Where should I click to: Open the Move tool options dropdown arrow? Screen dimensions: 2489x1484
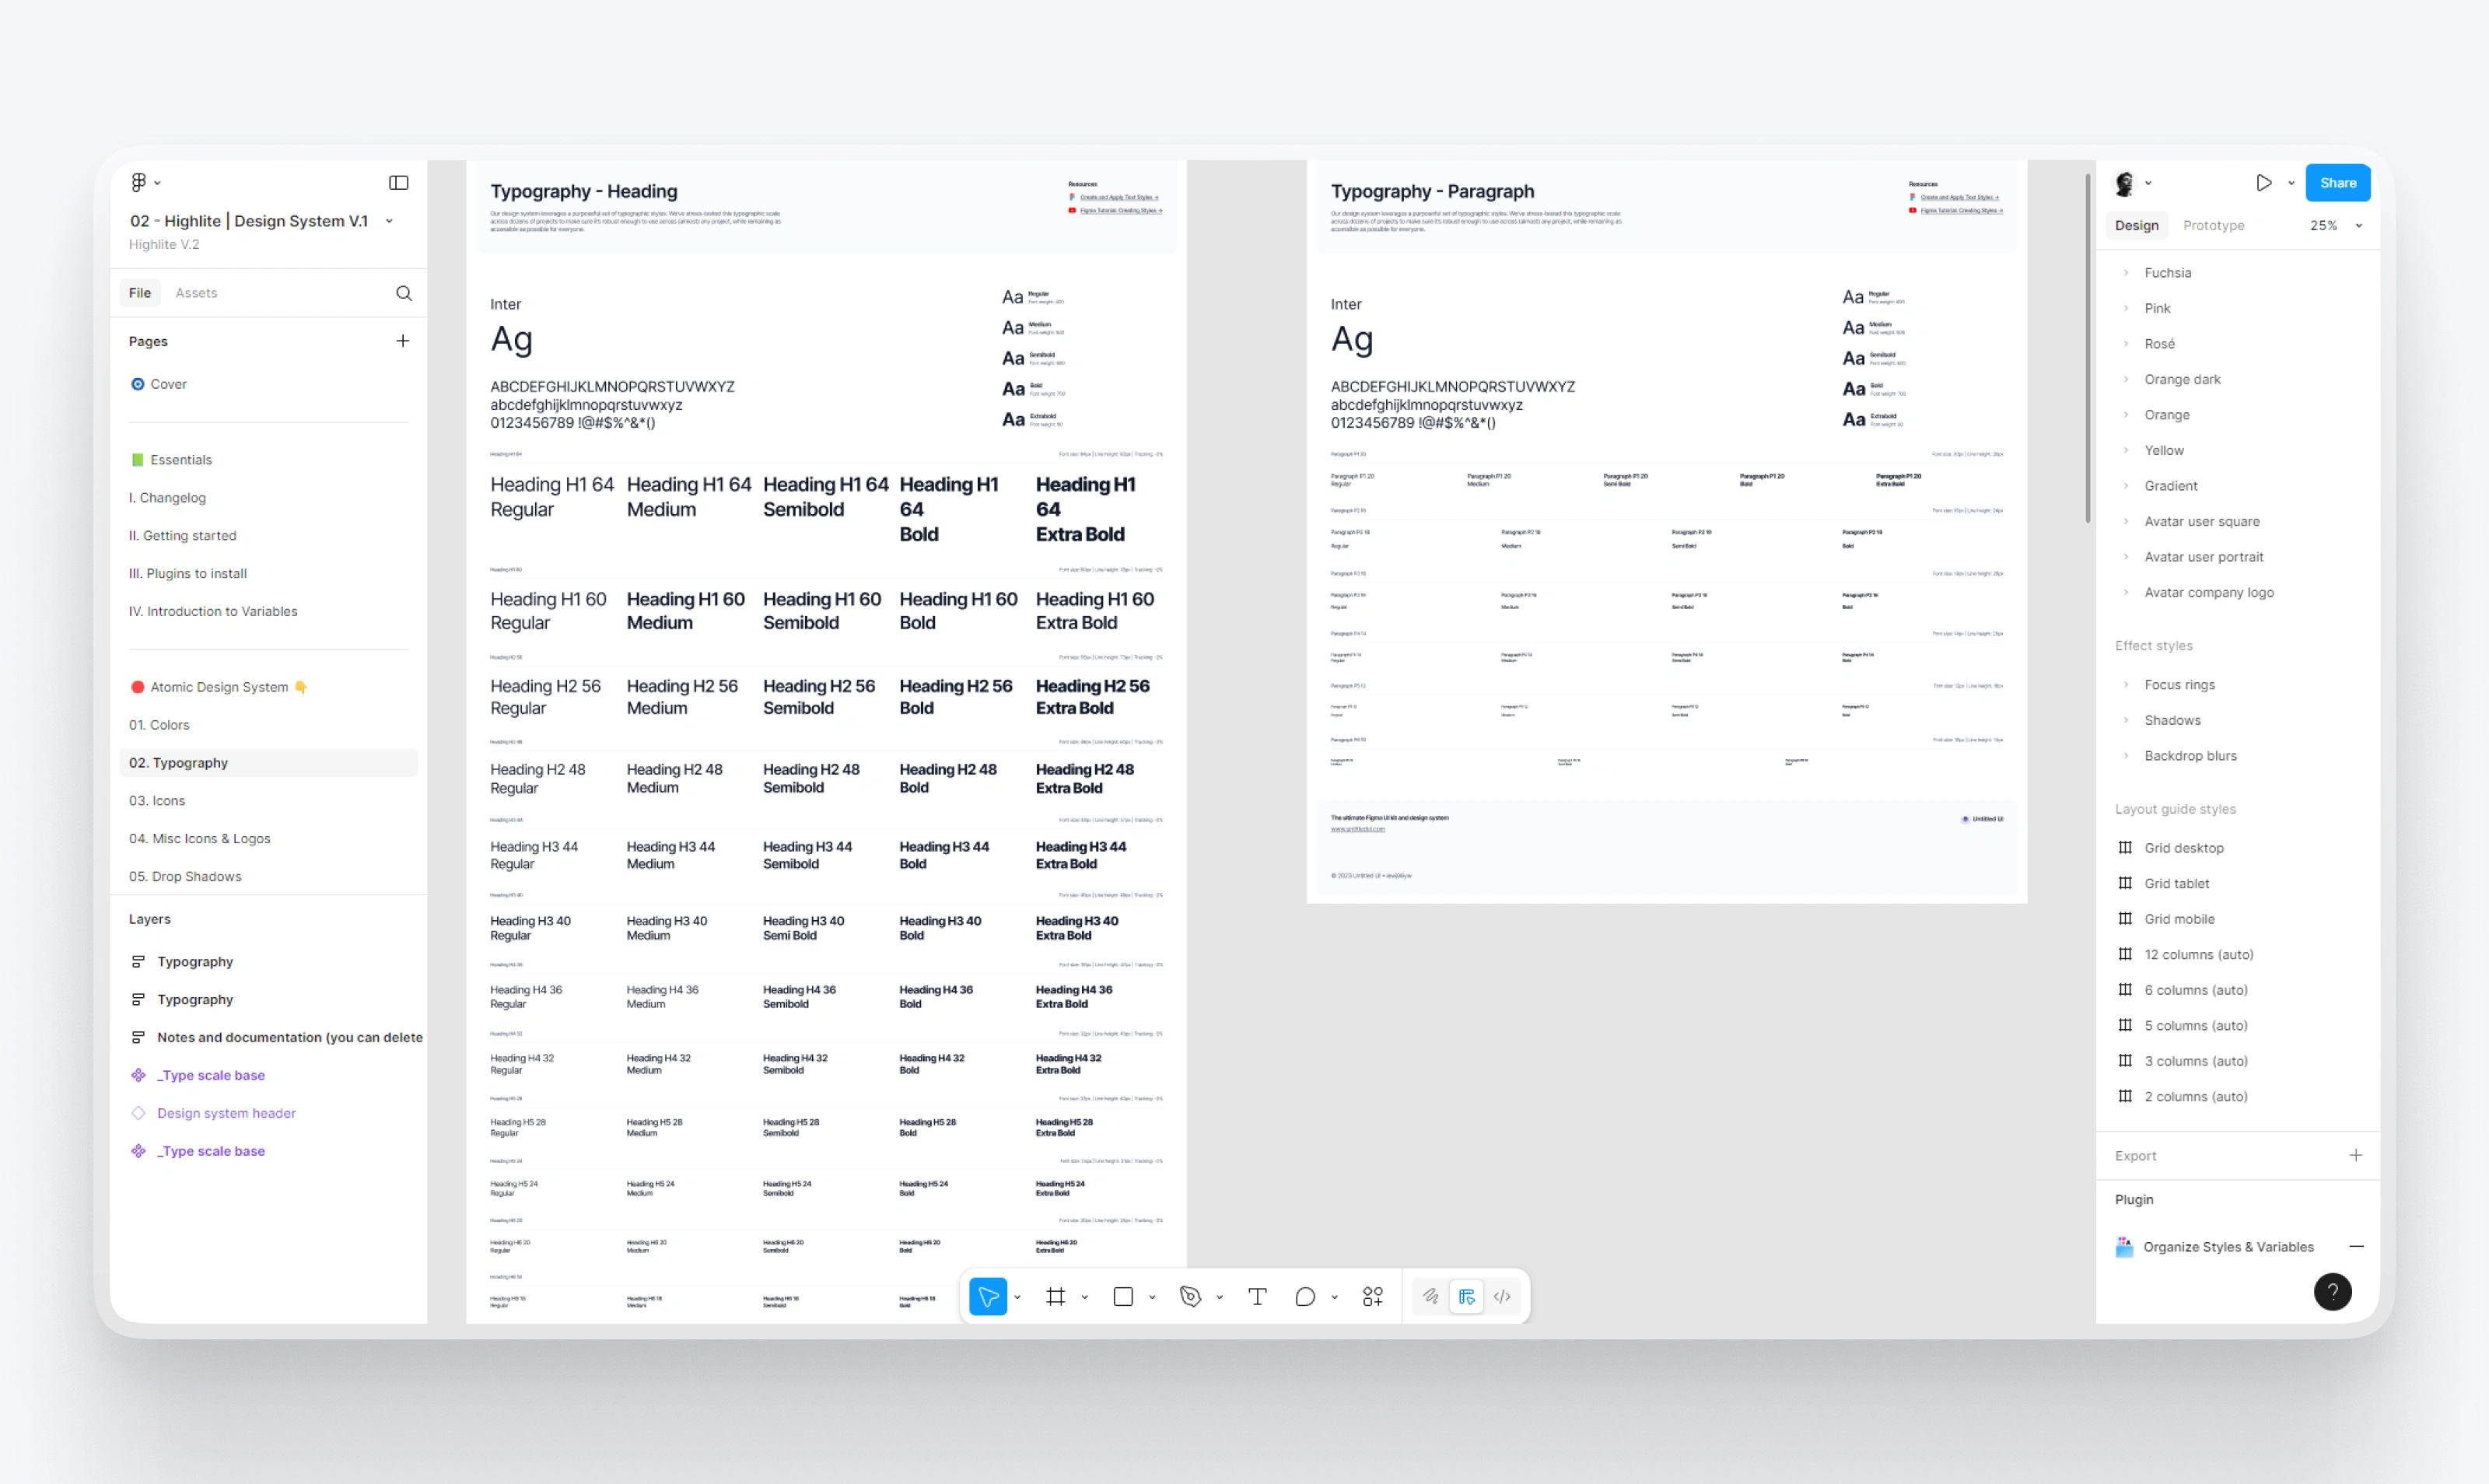tap(1017, 1297)
